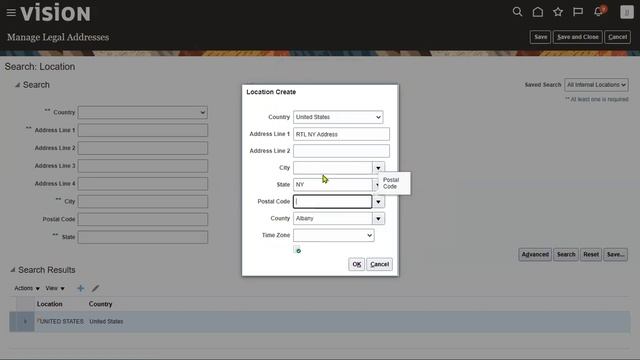
Task: Click the Postal Code input field in dialog
Action: (x=332, y=202)
